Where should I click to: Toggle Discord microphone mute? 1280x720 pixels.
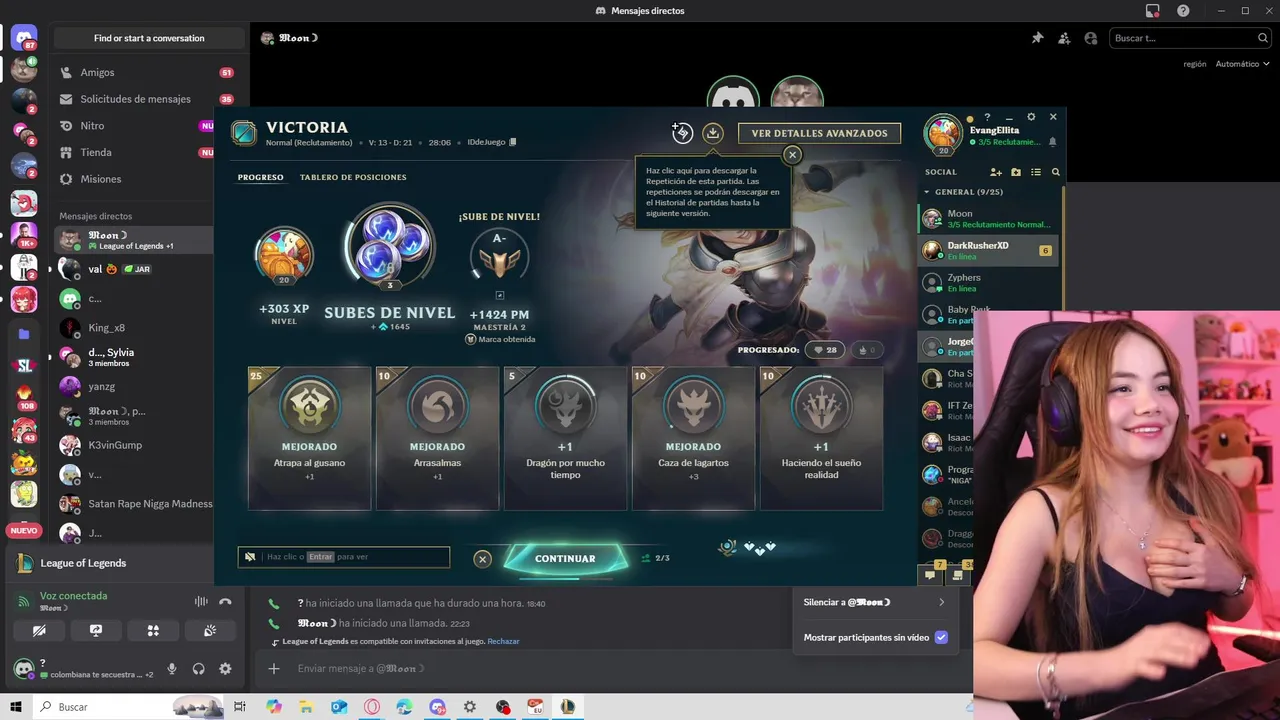[x=172, y=669]
